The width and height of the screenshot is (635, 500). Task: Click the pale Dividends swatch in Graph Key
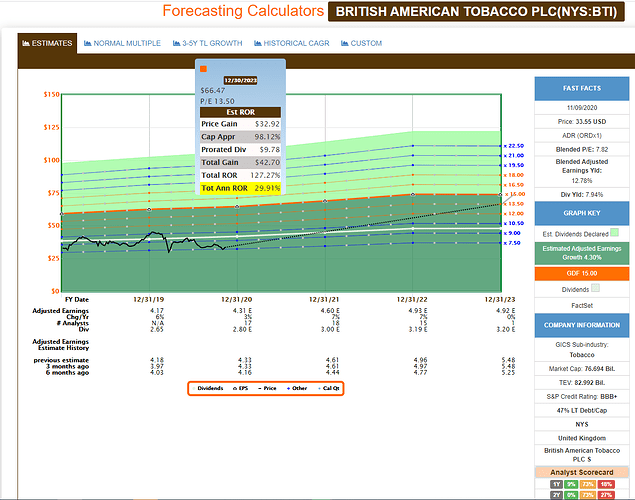pos(595,288)
